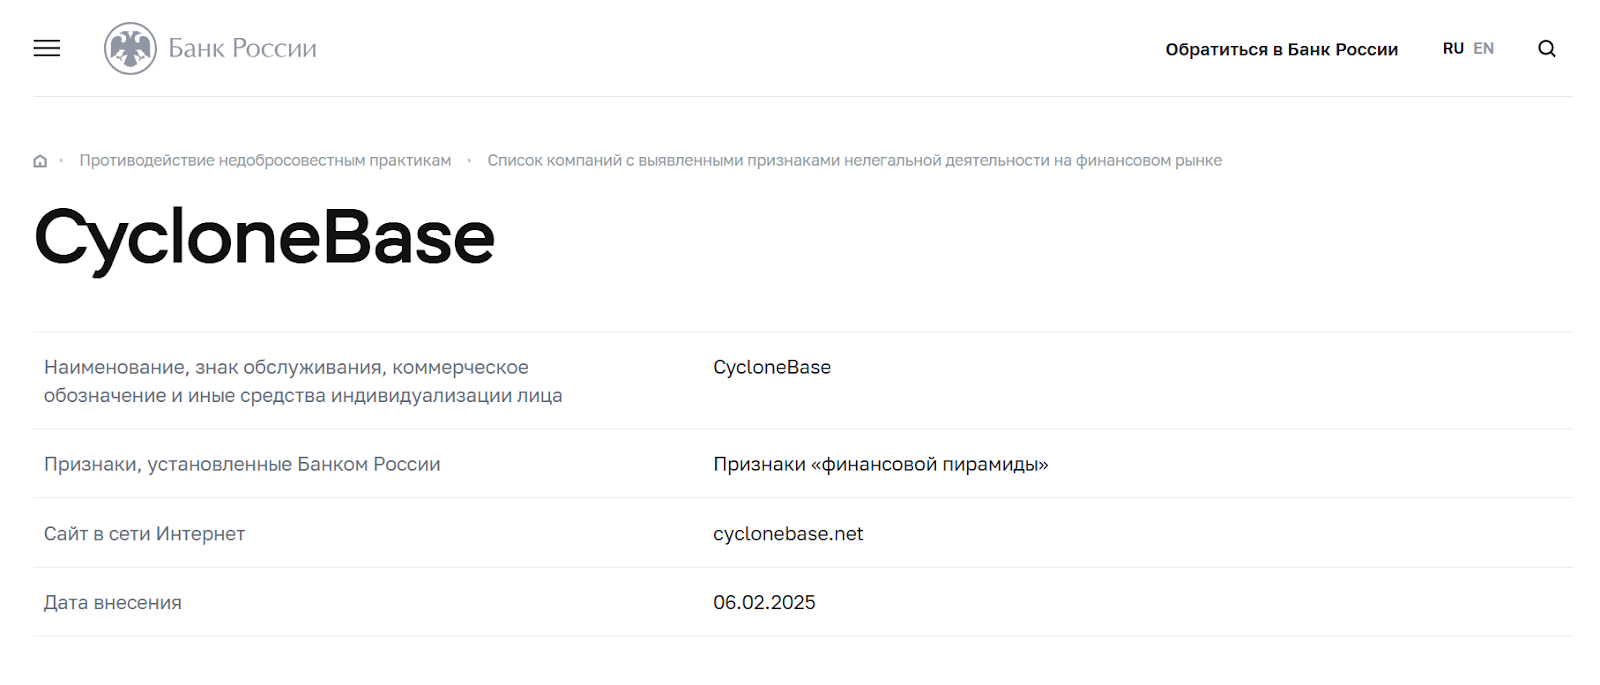
Task: Go to home via breadcrumb house icon
Action: 40,161
